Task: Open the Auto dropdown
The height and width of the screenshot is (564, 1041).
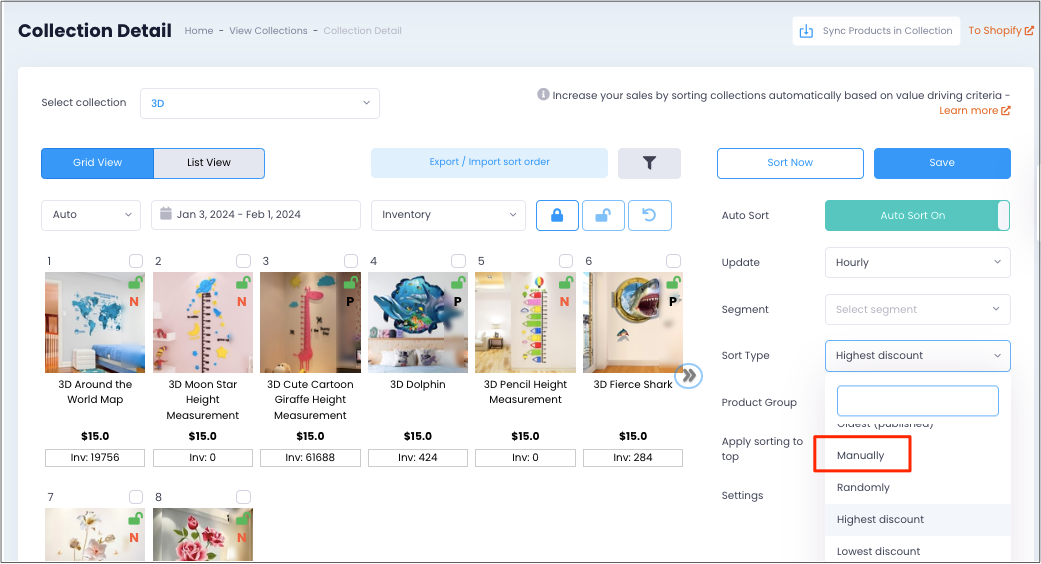Action: pos(91,216)
